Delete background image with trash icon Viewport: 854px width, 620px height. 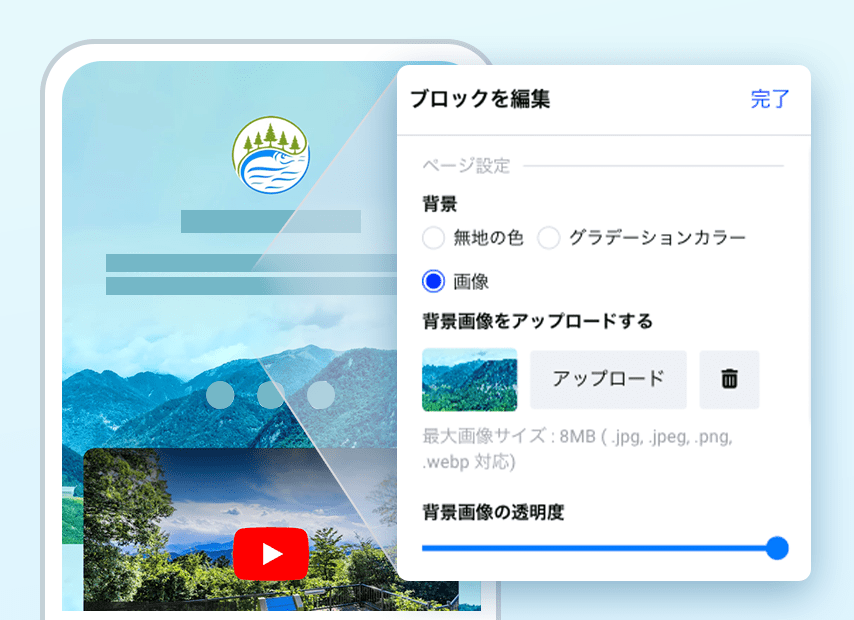pos(729,379)
